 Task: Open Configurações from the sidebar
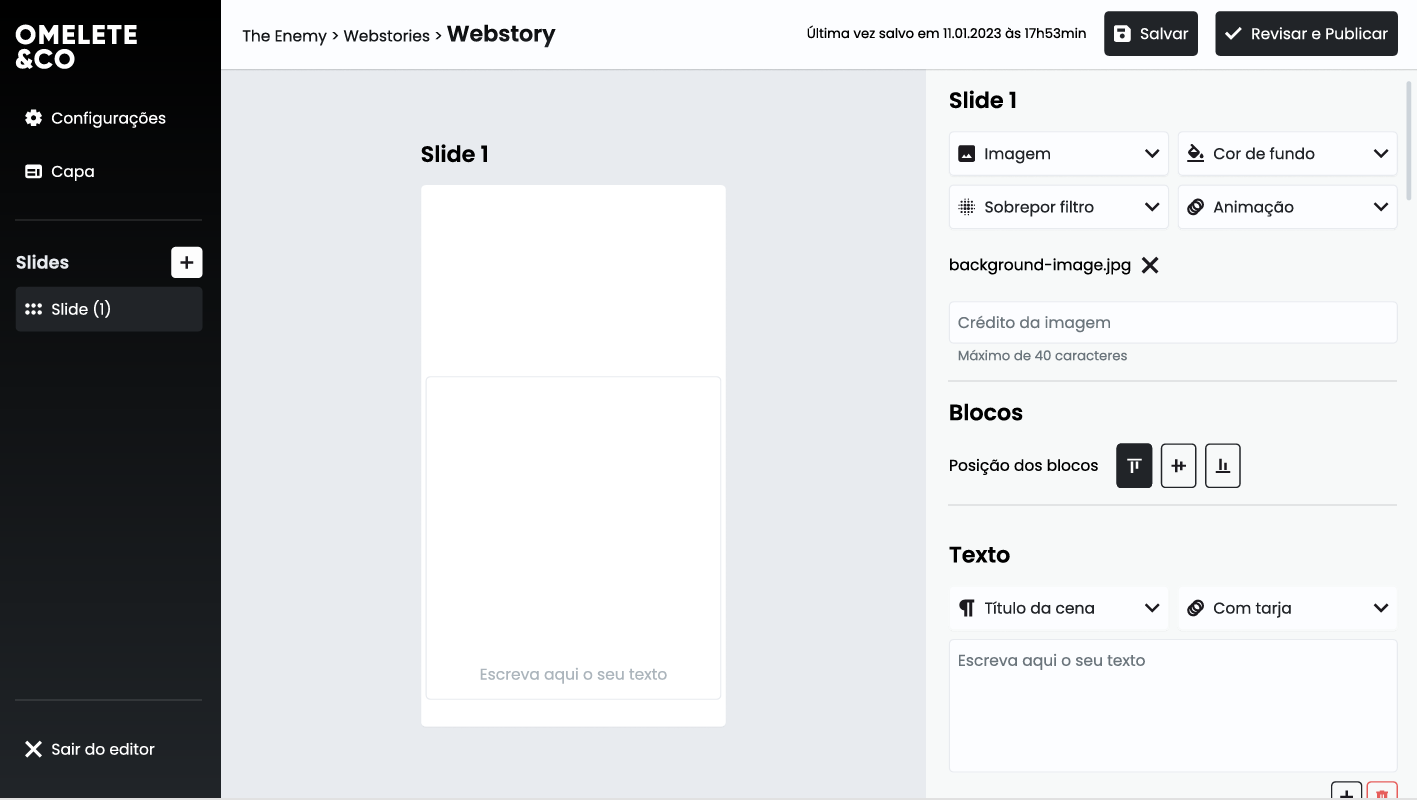click(x=105, y=118)
